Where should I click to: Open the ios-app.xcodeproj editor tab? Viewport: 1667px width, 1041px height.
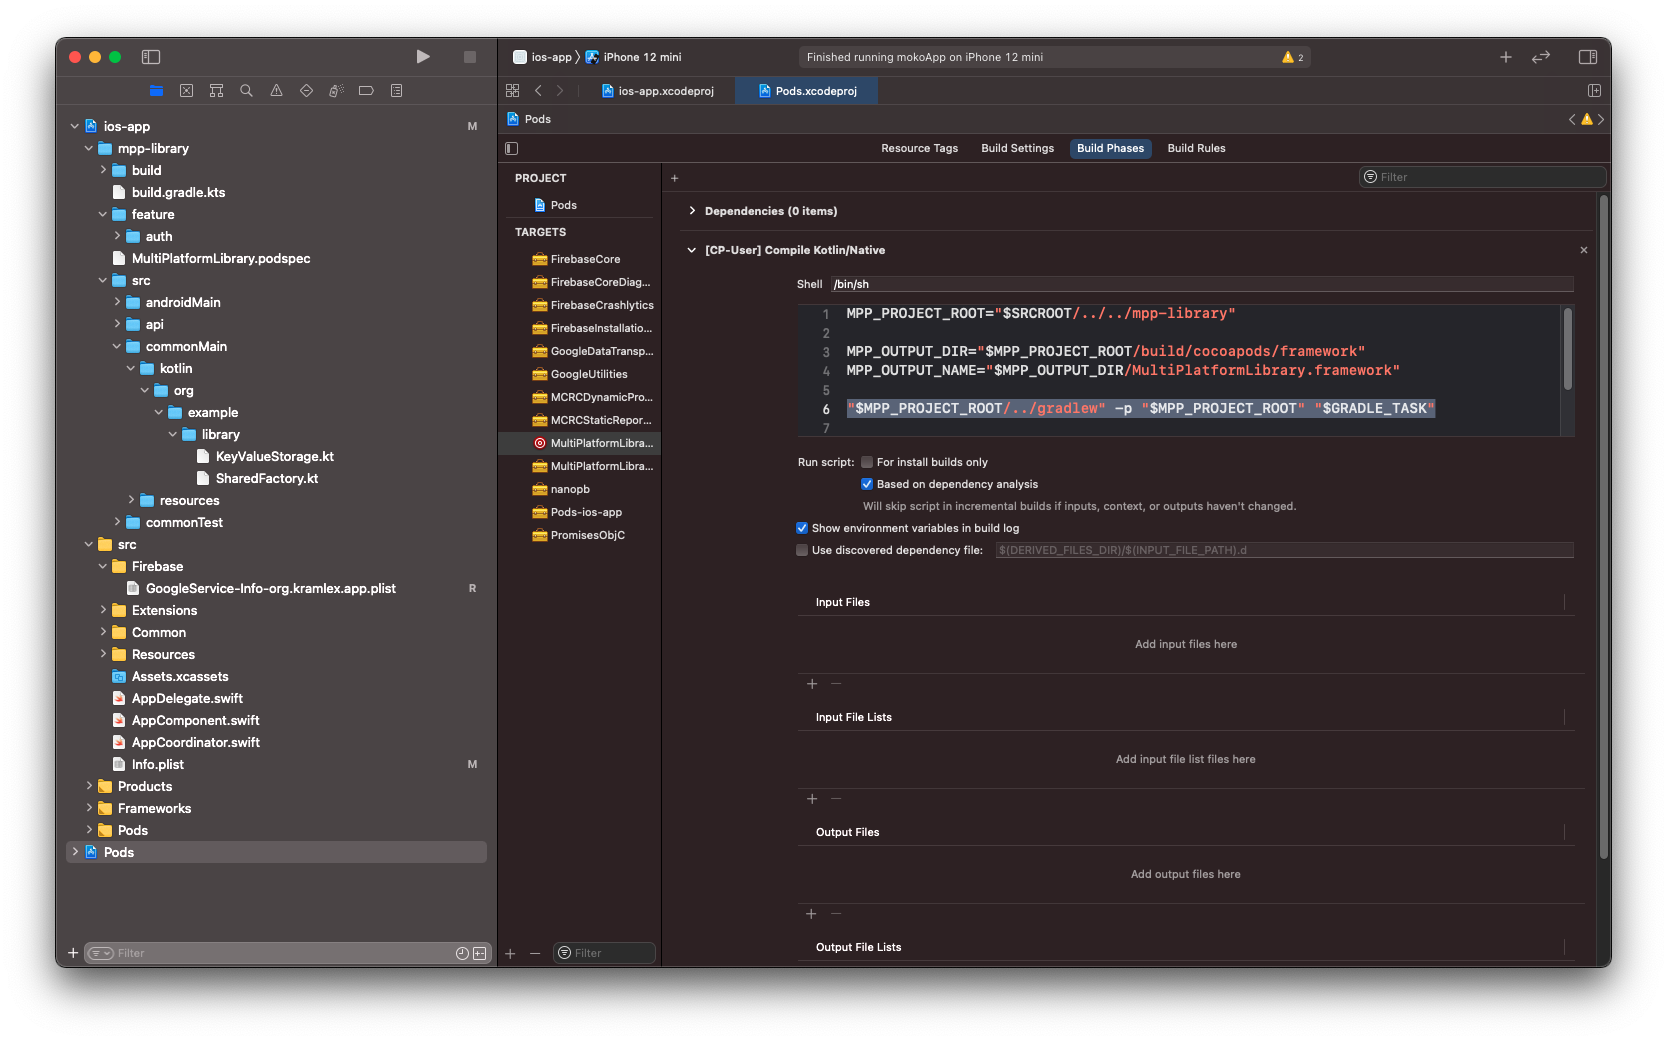pyautogui.click(x=657, y=91)
